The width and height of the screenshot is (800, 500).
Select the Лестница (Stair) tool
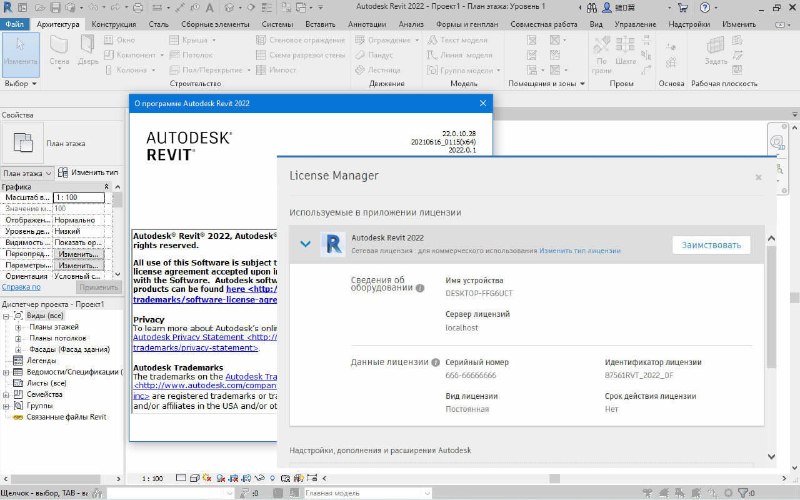coord(378,70)
